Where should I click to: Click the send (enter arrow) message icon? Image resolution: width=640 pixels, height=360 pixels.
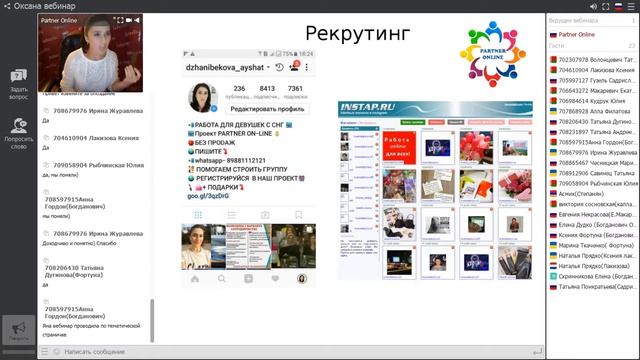(538, 351)
